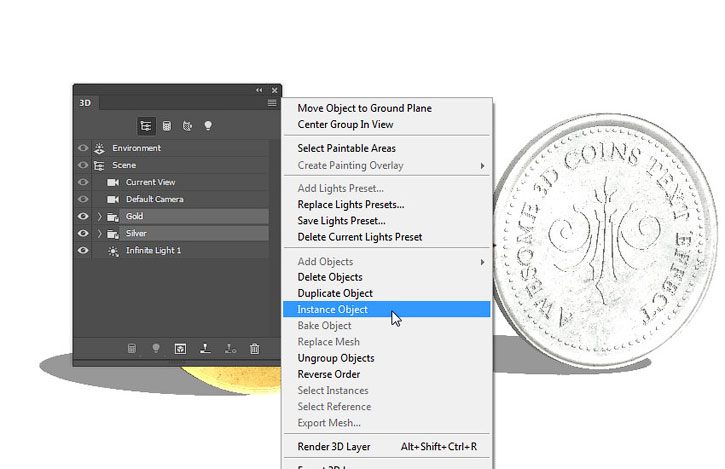
Task: Click the add new light bulb icon at panel bottom
Action: [x=156, y=349]
